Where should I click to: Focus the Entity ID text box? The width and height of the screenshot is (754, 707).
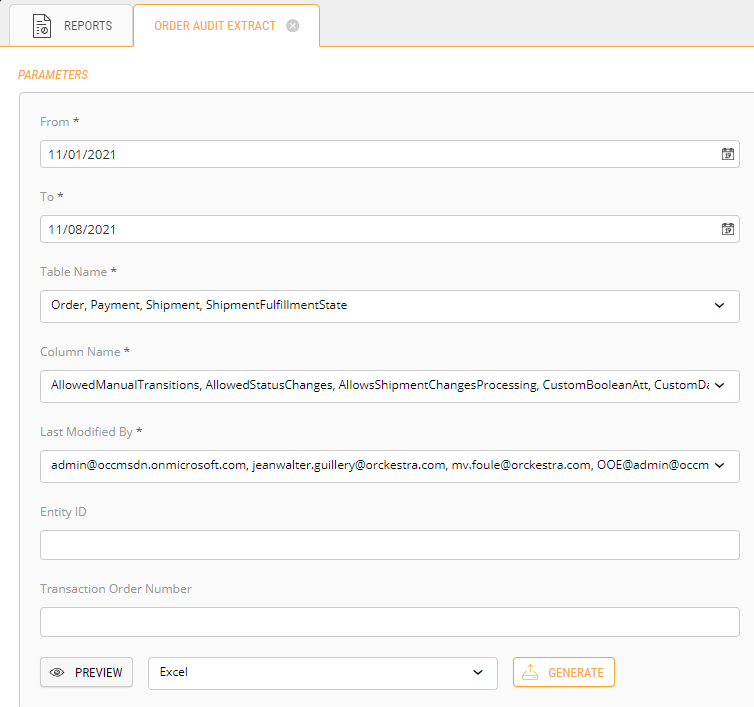[390, 545]
